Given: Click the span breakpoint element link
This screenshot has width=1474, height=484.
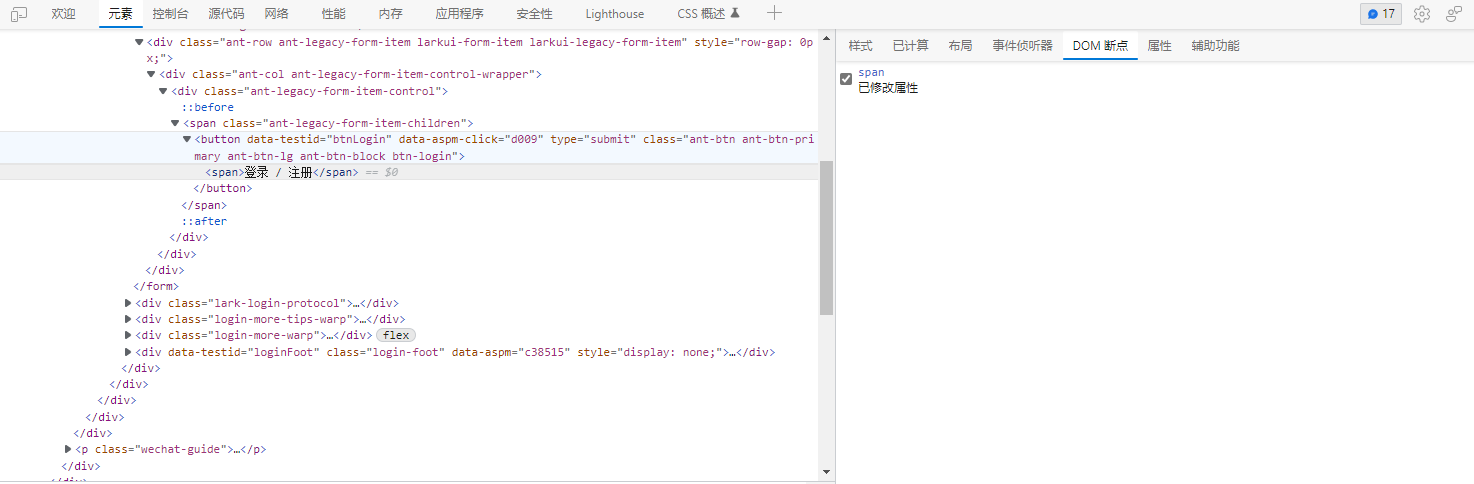Looking at the screenshot, I should [x=871, y=73].
